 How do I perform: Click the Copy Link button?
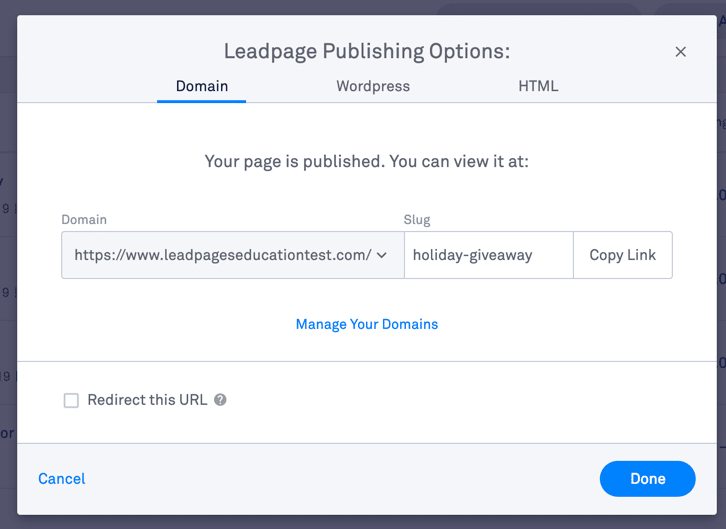click(x=623, y=255)
